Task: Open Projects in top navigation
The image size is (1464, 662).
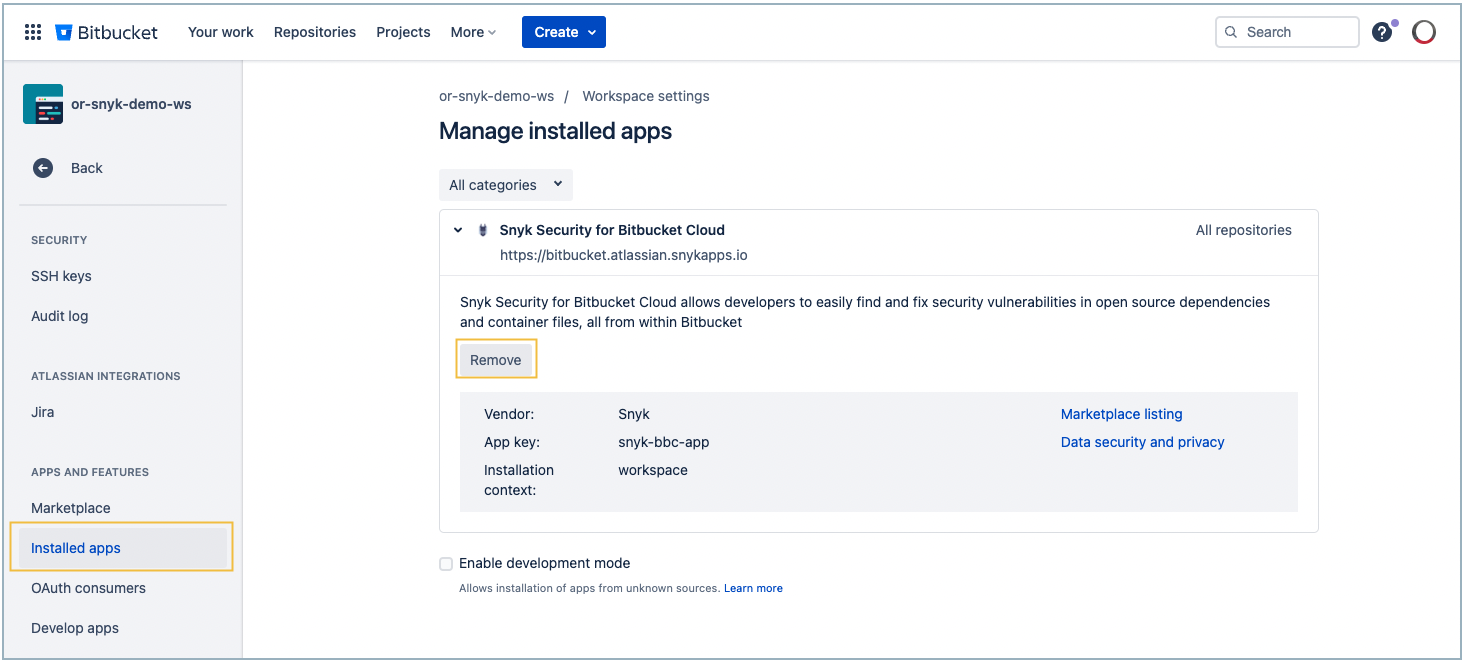Action: tap(403, 32)
